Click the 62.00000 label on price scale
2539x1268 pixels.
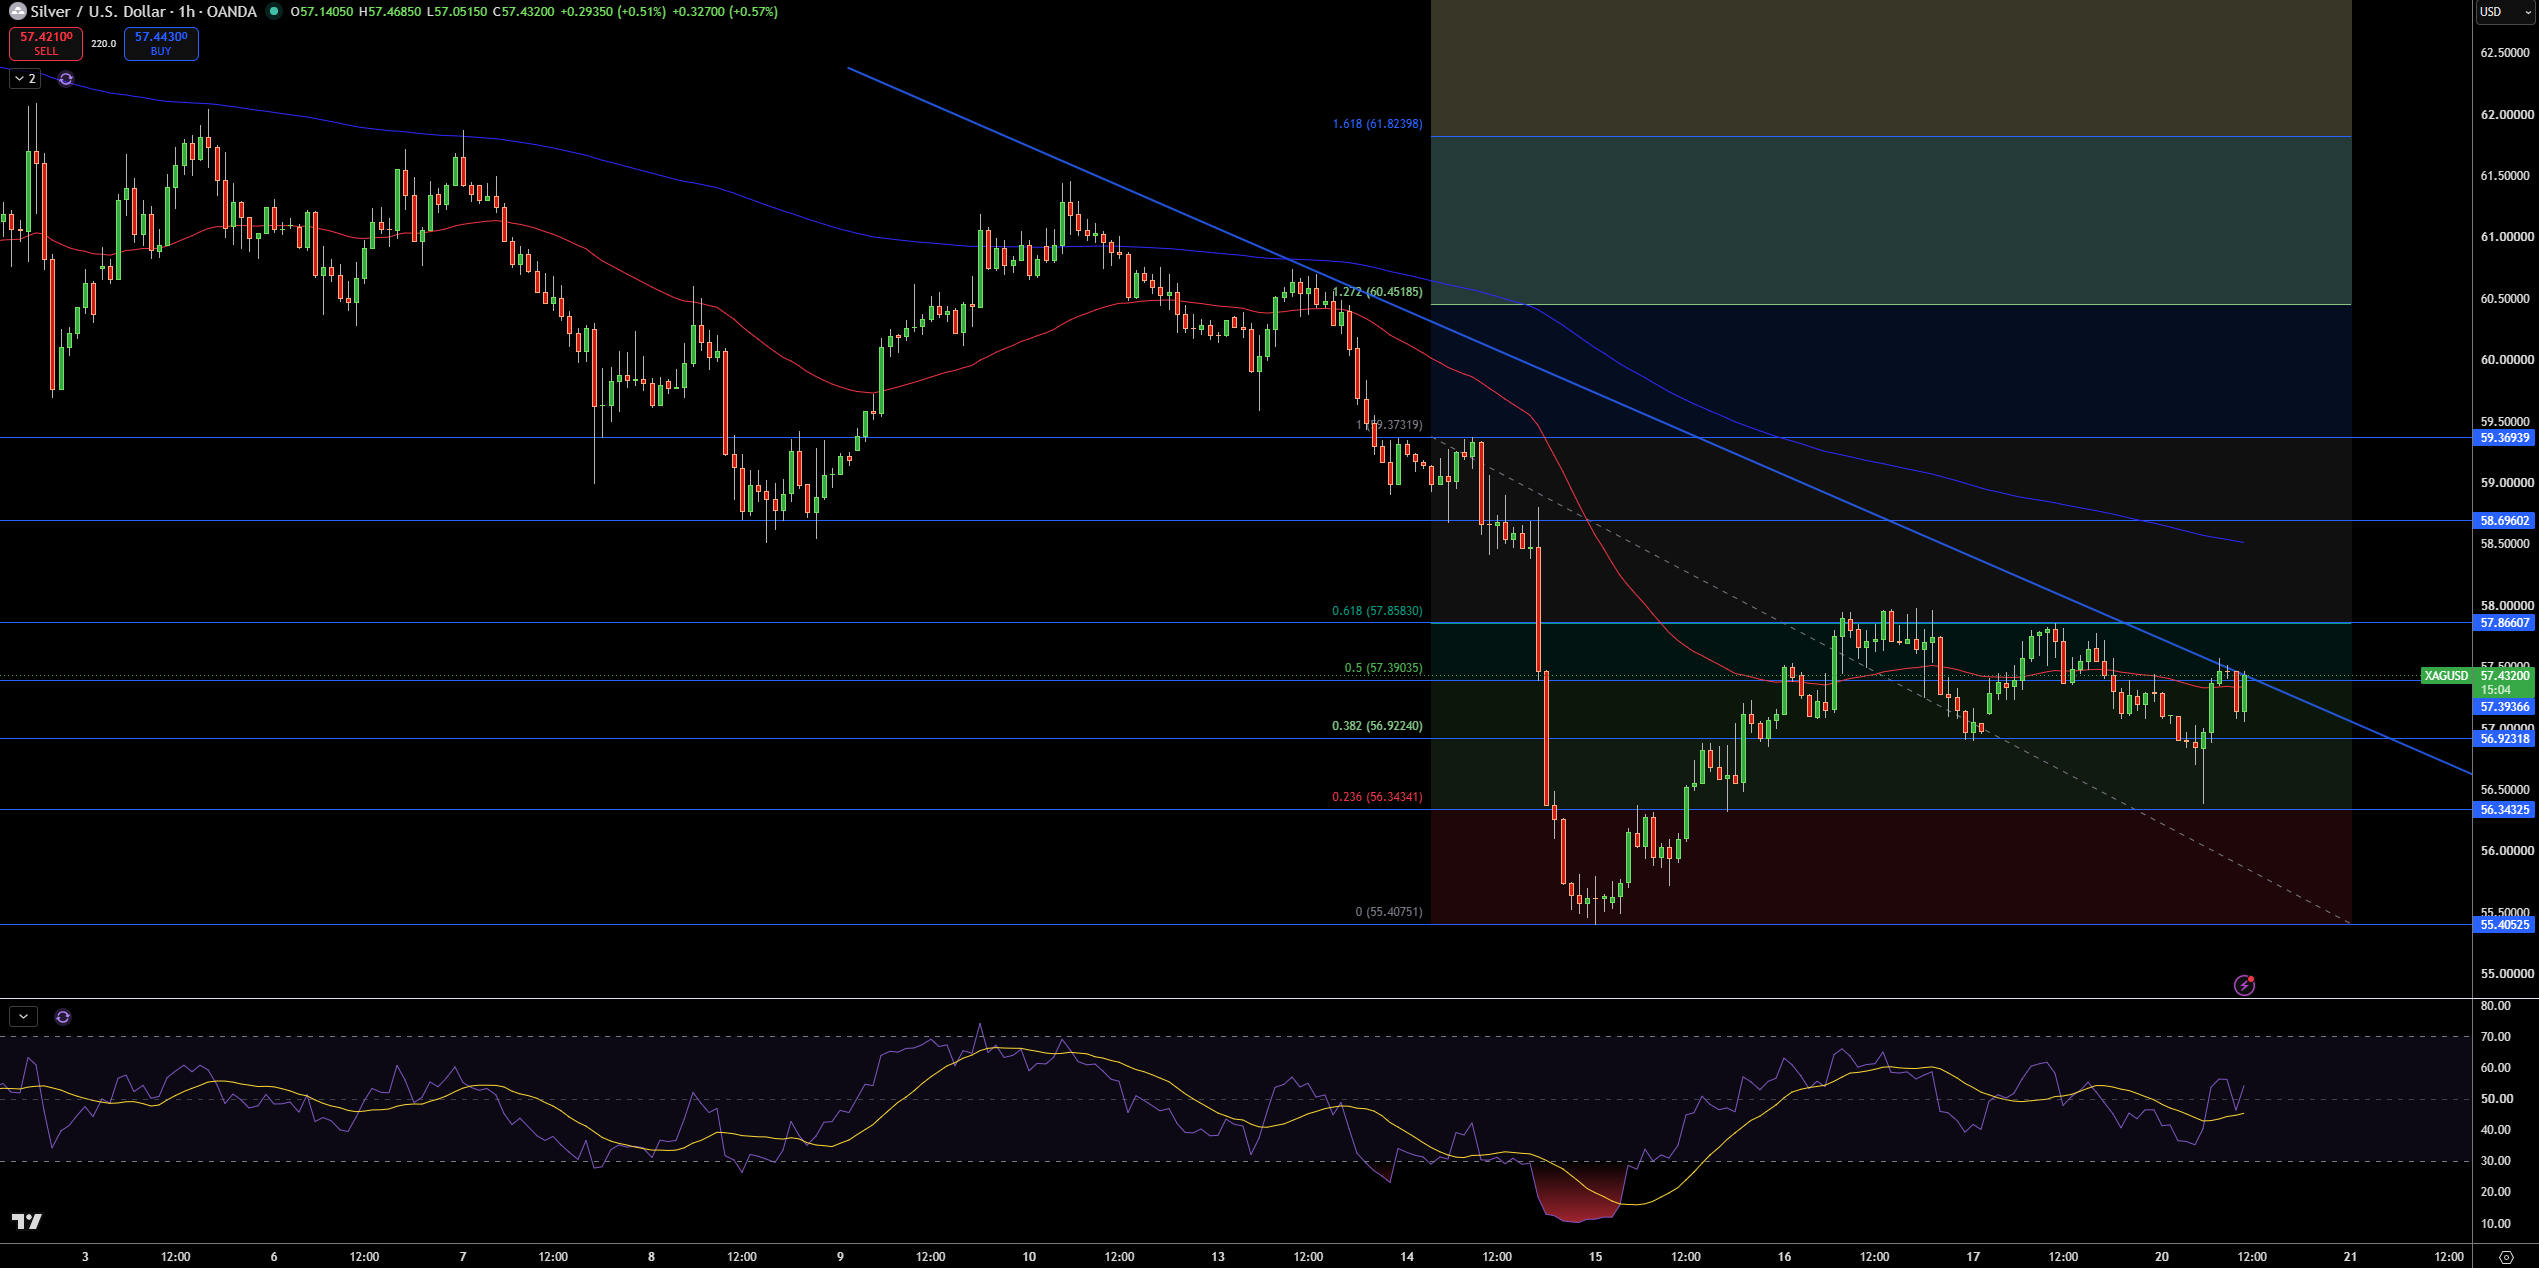click(2507, 115)
